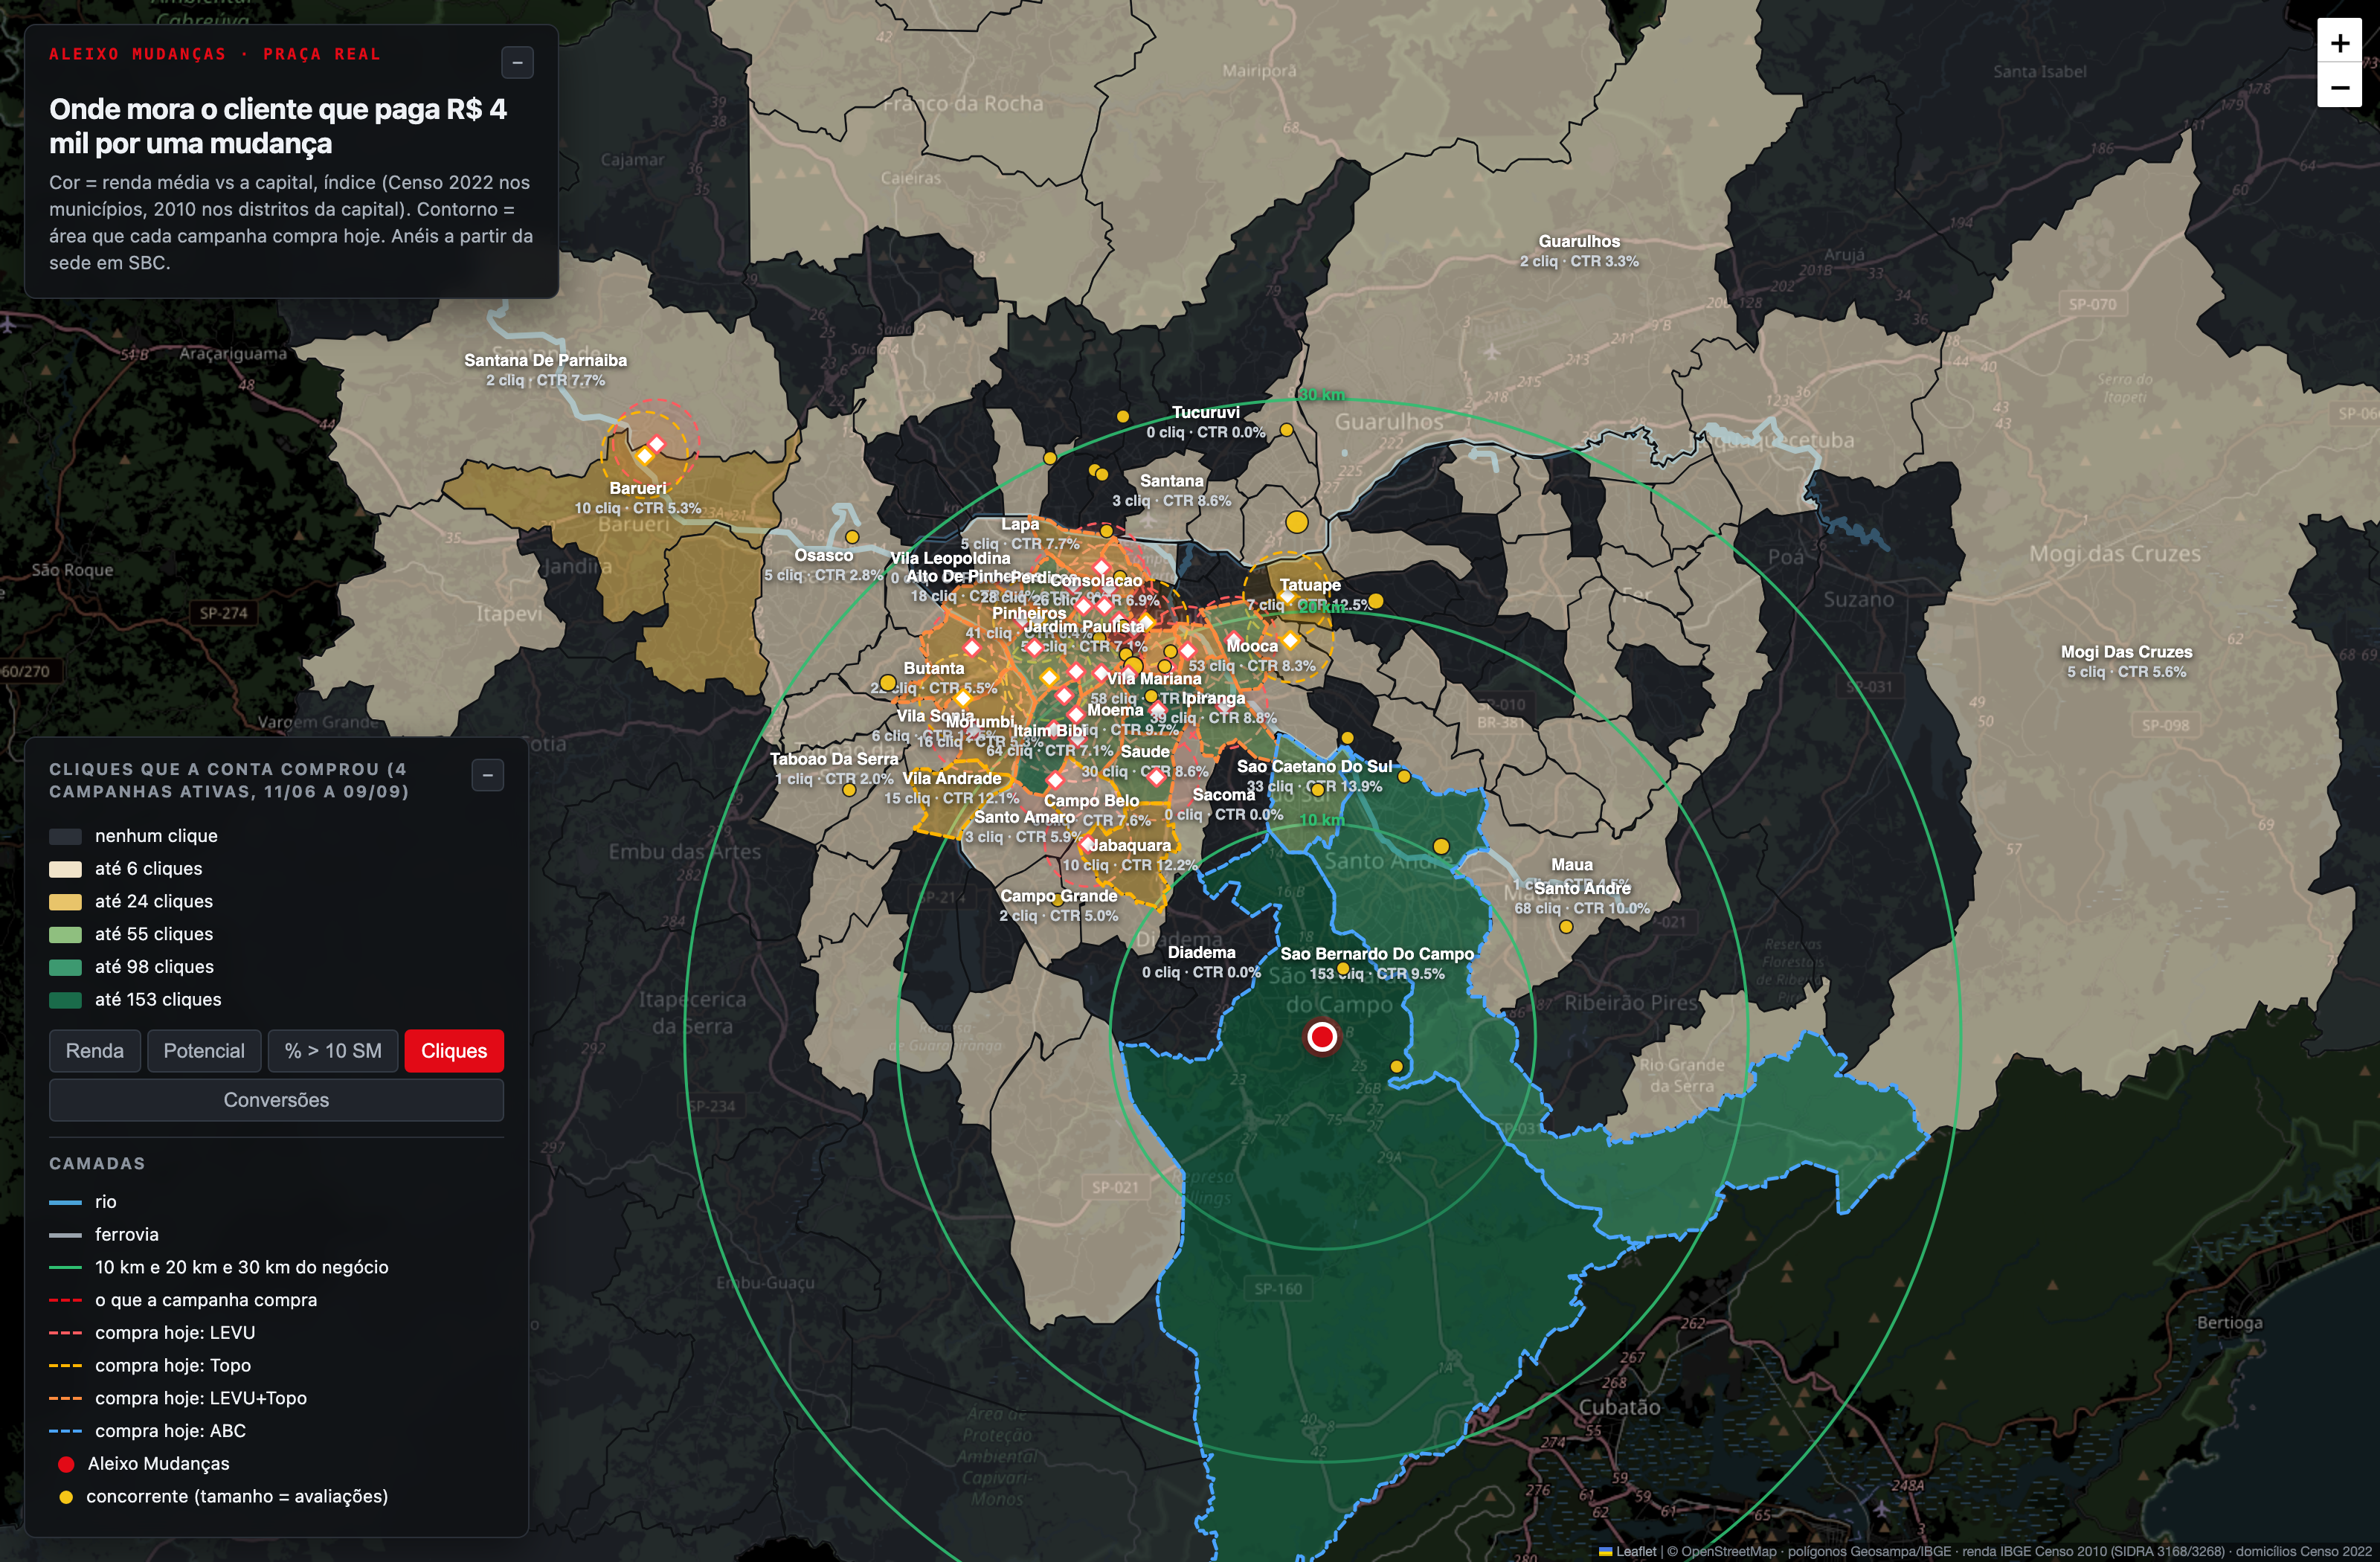The image size is (2380, 1562).
Task: Click the Tucuruvi label with 0 cliq
Action: [x=1205, y=422]
